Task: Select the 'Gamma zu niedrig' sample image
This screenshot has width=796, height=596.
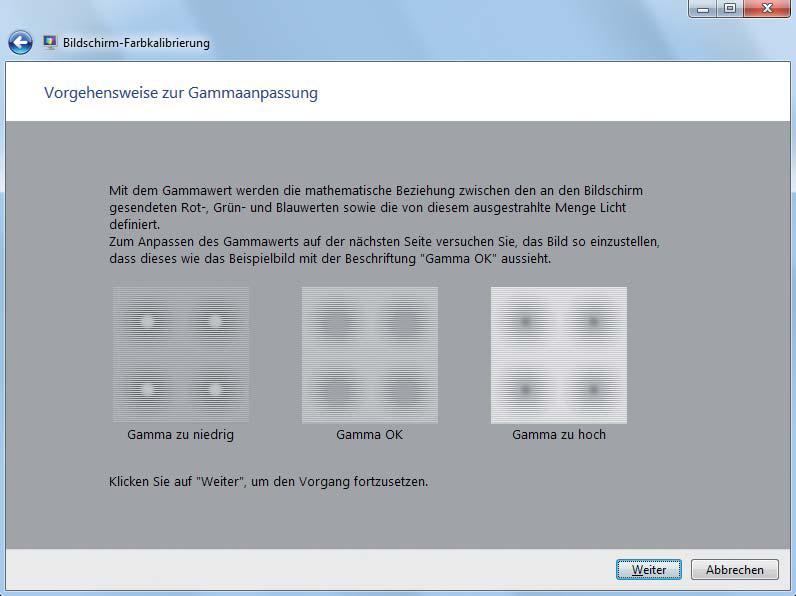Action: (x=181, y=355)
